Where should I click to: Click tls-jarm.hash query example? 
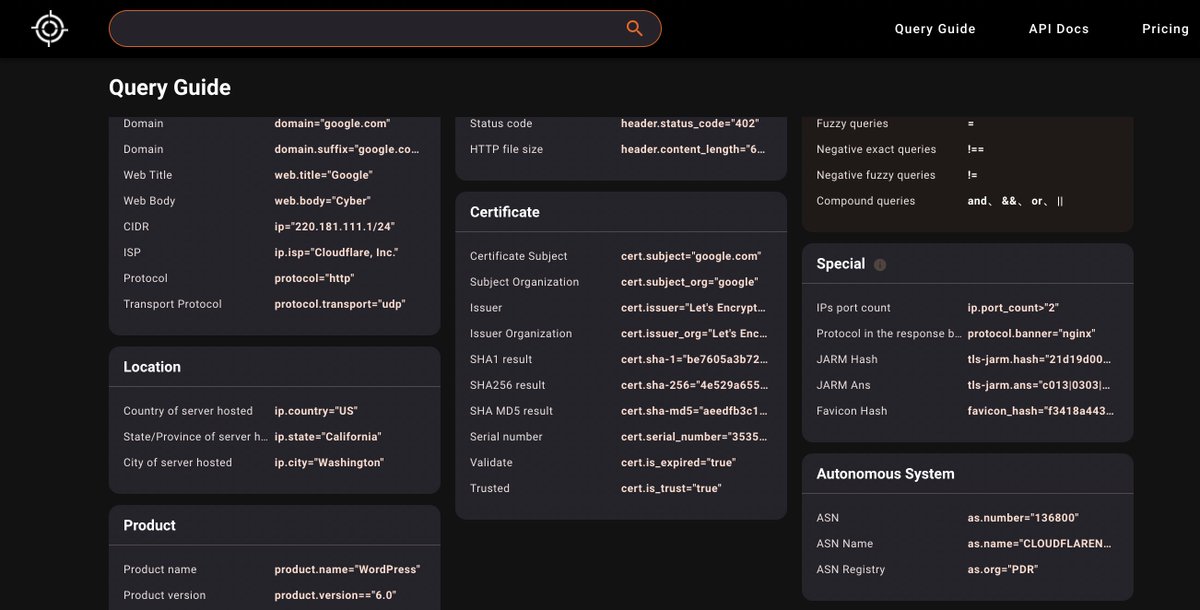click(x=1039, y=360)
